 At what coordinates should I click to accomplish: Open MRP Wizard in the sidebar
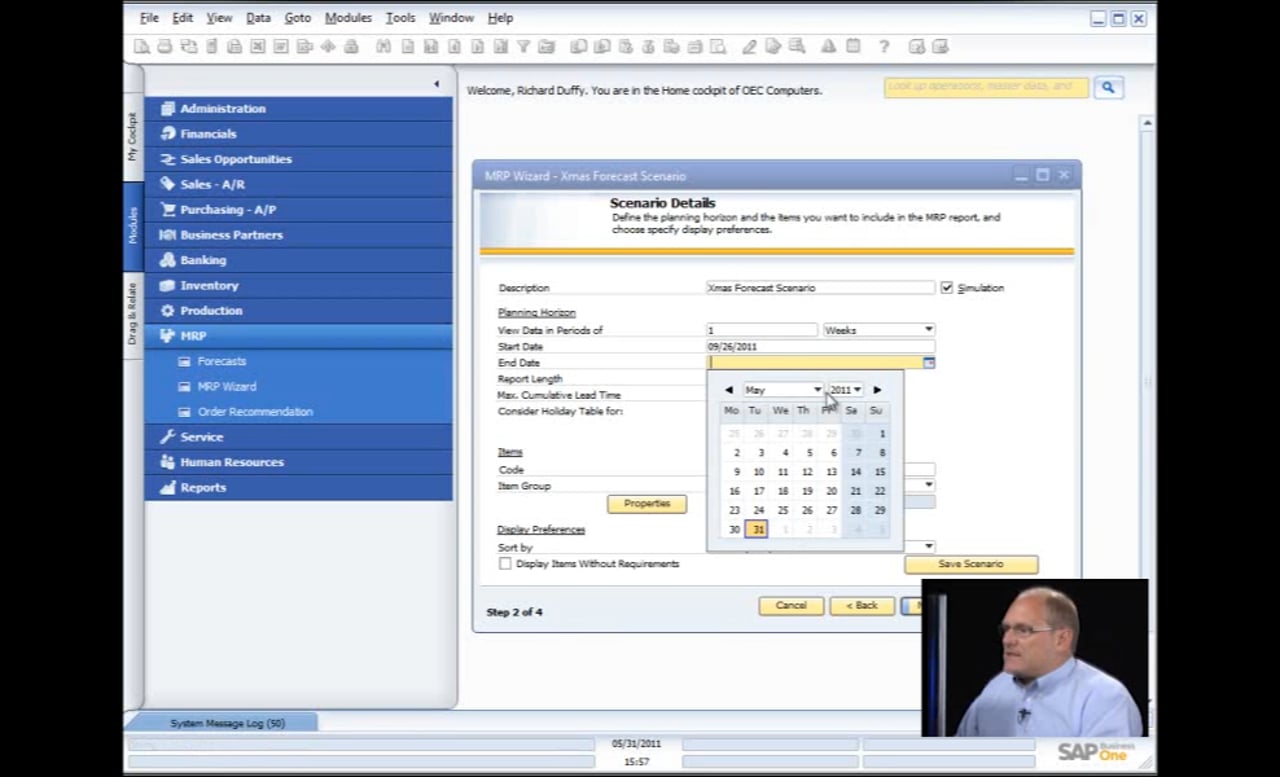pos(226,386)
